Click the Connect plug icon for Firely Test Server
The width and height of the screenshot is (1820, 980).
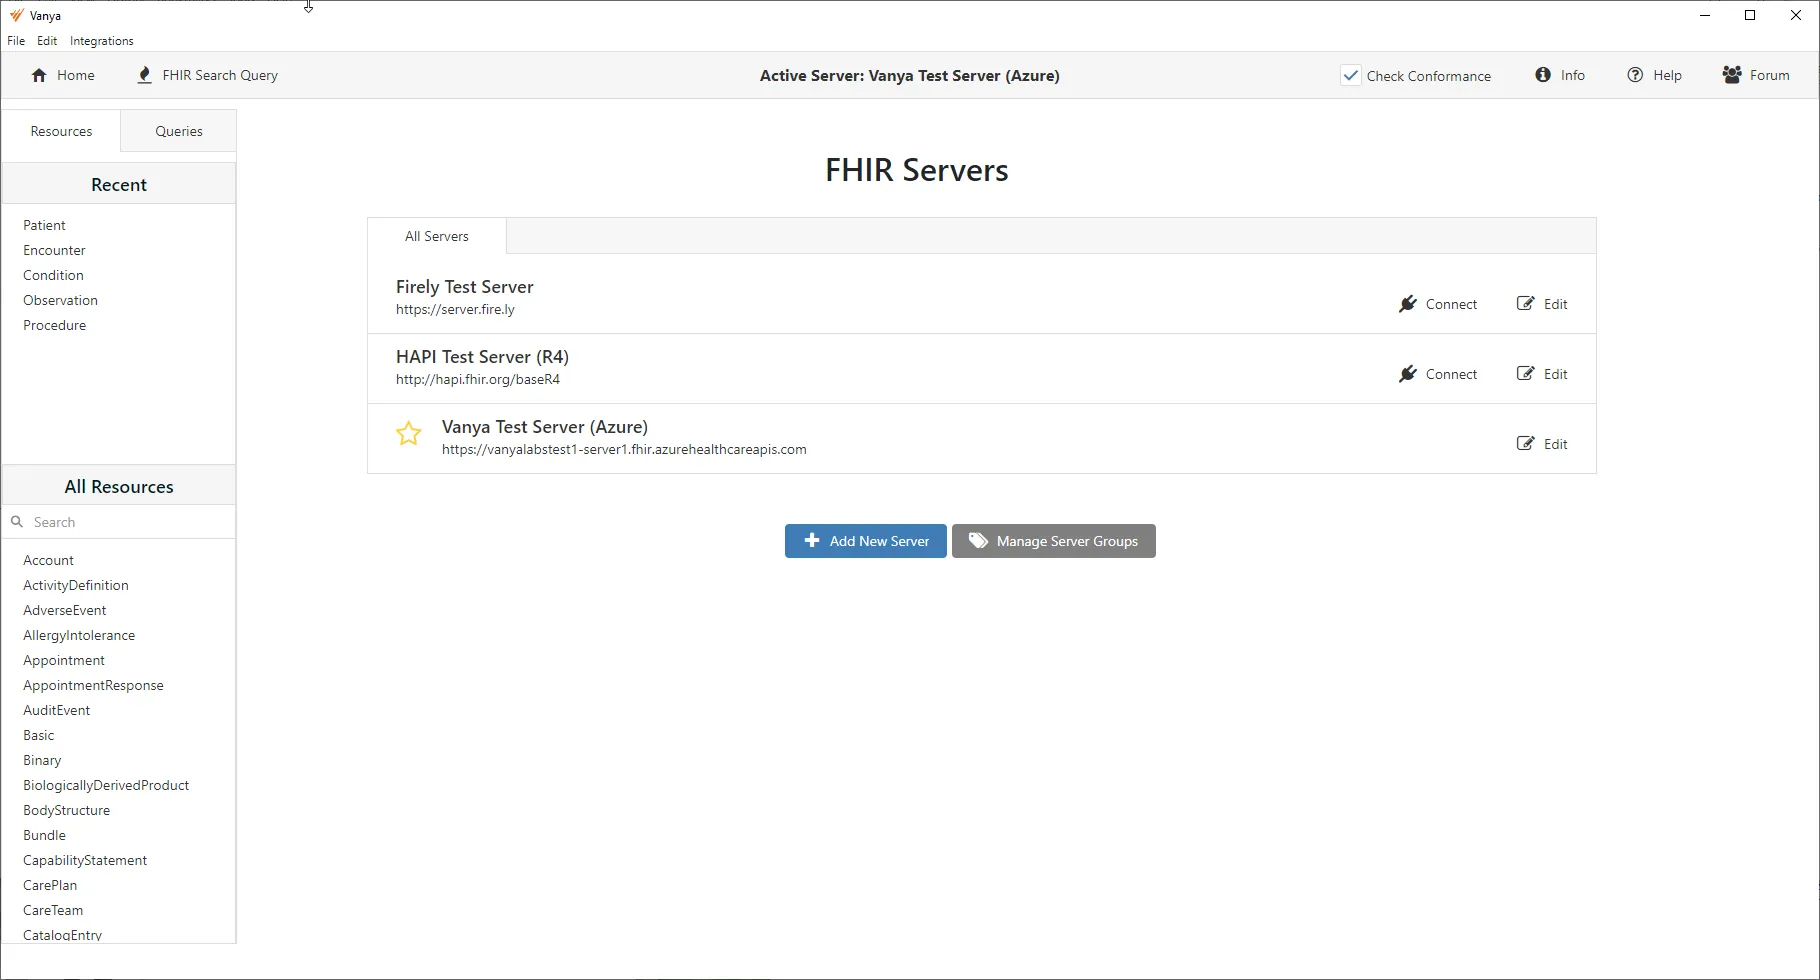[1408, 304]
